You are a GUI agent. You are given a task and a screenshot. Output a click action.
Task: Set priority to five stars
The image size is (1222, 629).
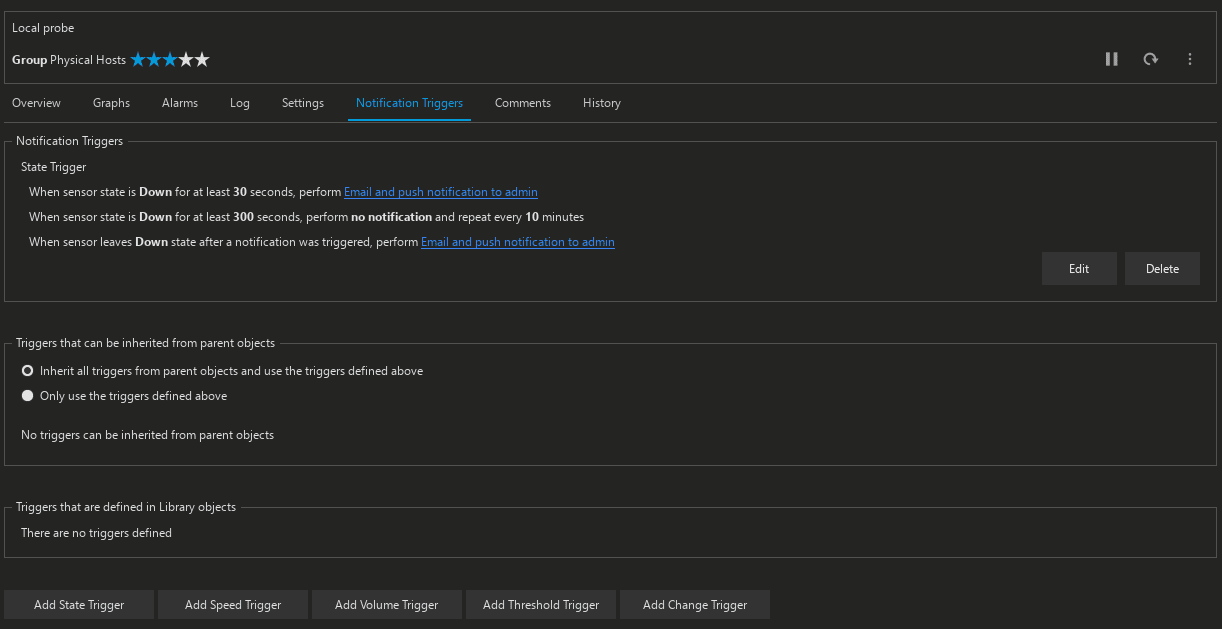(x=202, y=60)
